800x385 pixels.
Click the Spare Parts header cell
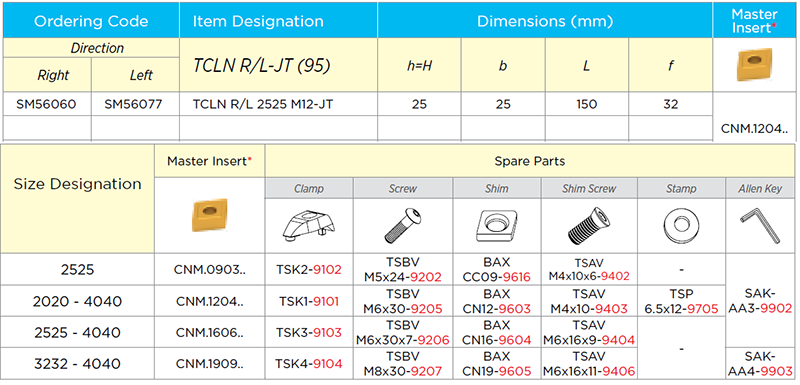click(x=530, y=161)
